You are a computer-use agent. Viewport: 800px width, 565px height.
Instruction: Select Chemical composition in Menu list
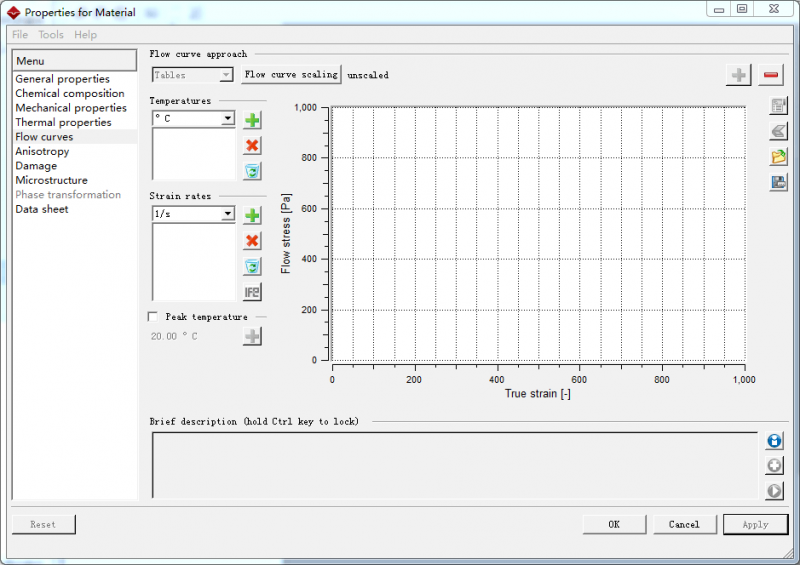70,93
